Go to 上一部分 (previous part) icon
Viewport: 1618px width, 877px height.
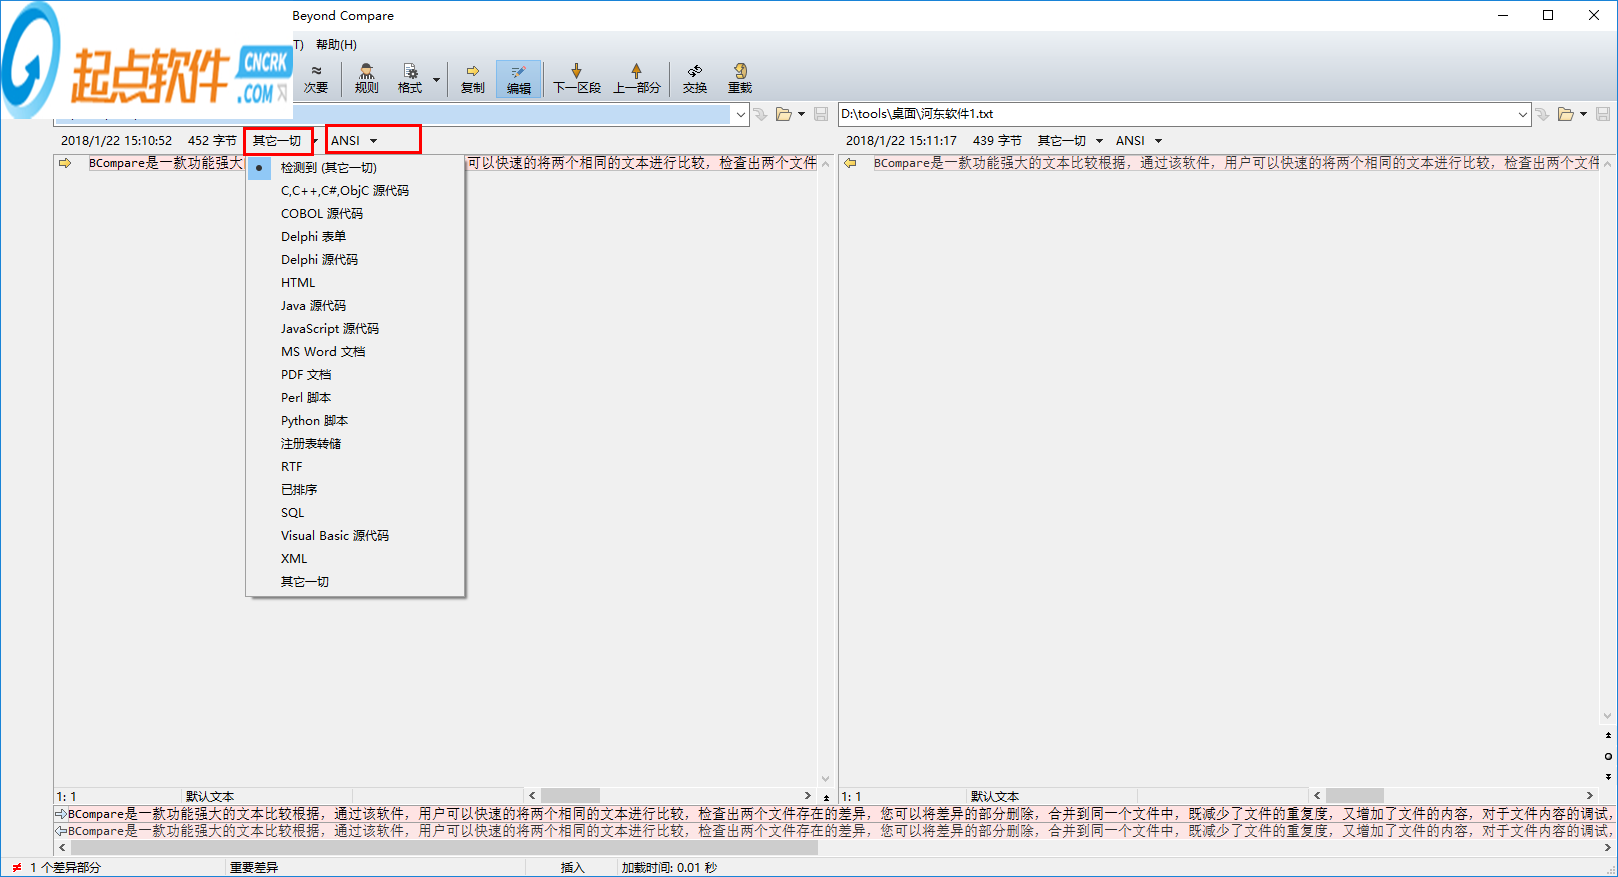pos(637,79)
